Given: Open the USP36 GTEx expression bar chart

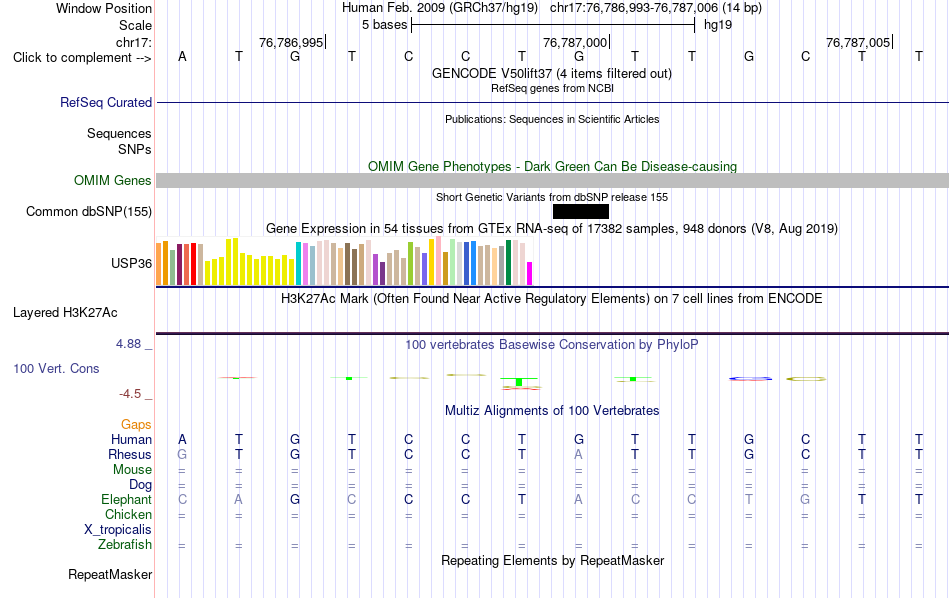Looking at the screenshot, I should pyautogui.click(x=344, y=261).
